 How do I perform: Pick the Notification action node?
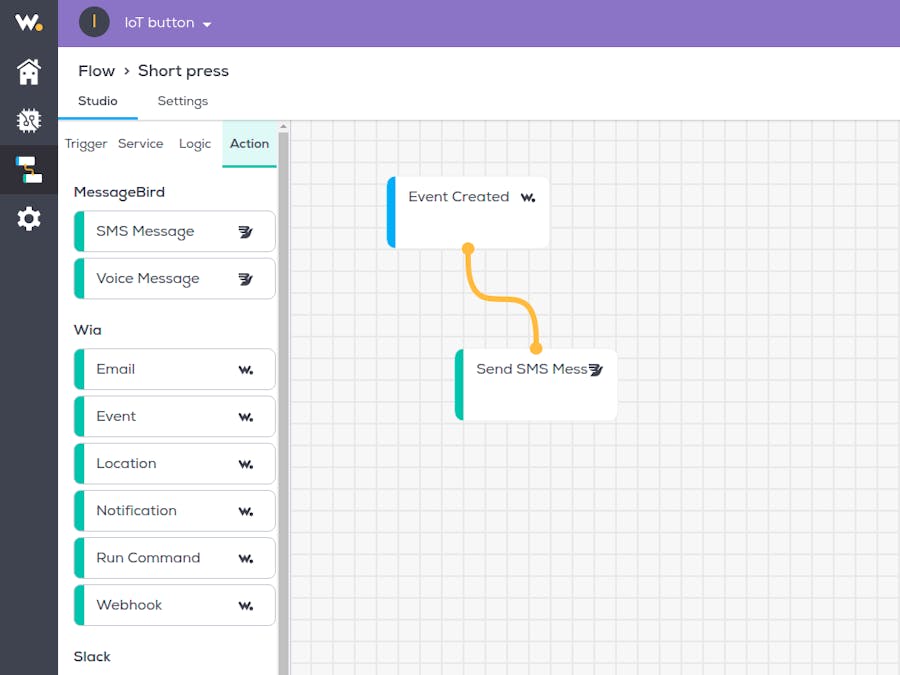[174, 510]
